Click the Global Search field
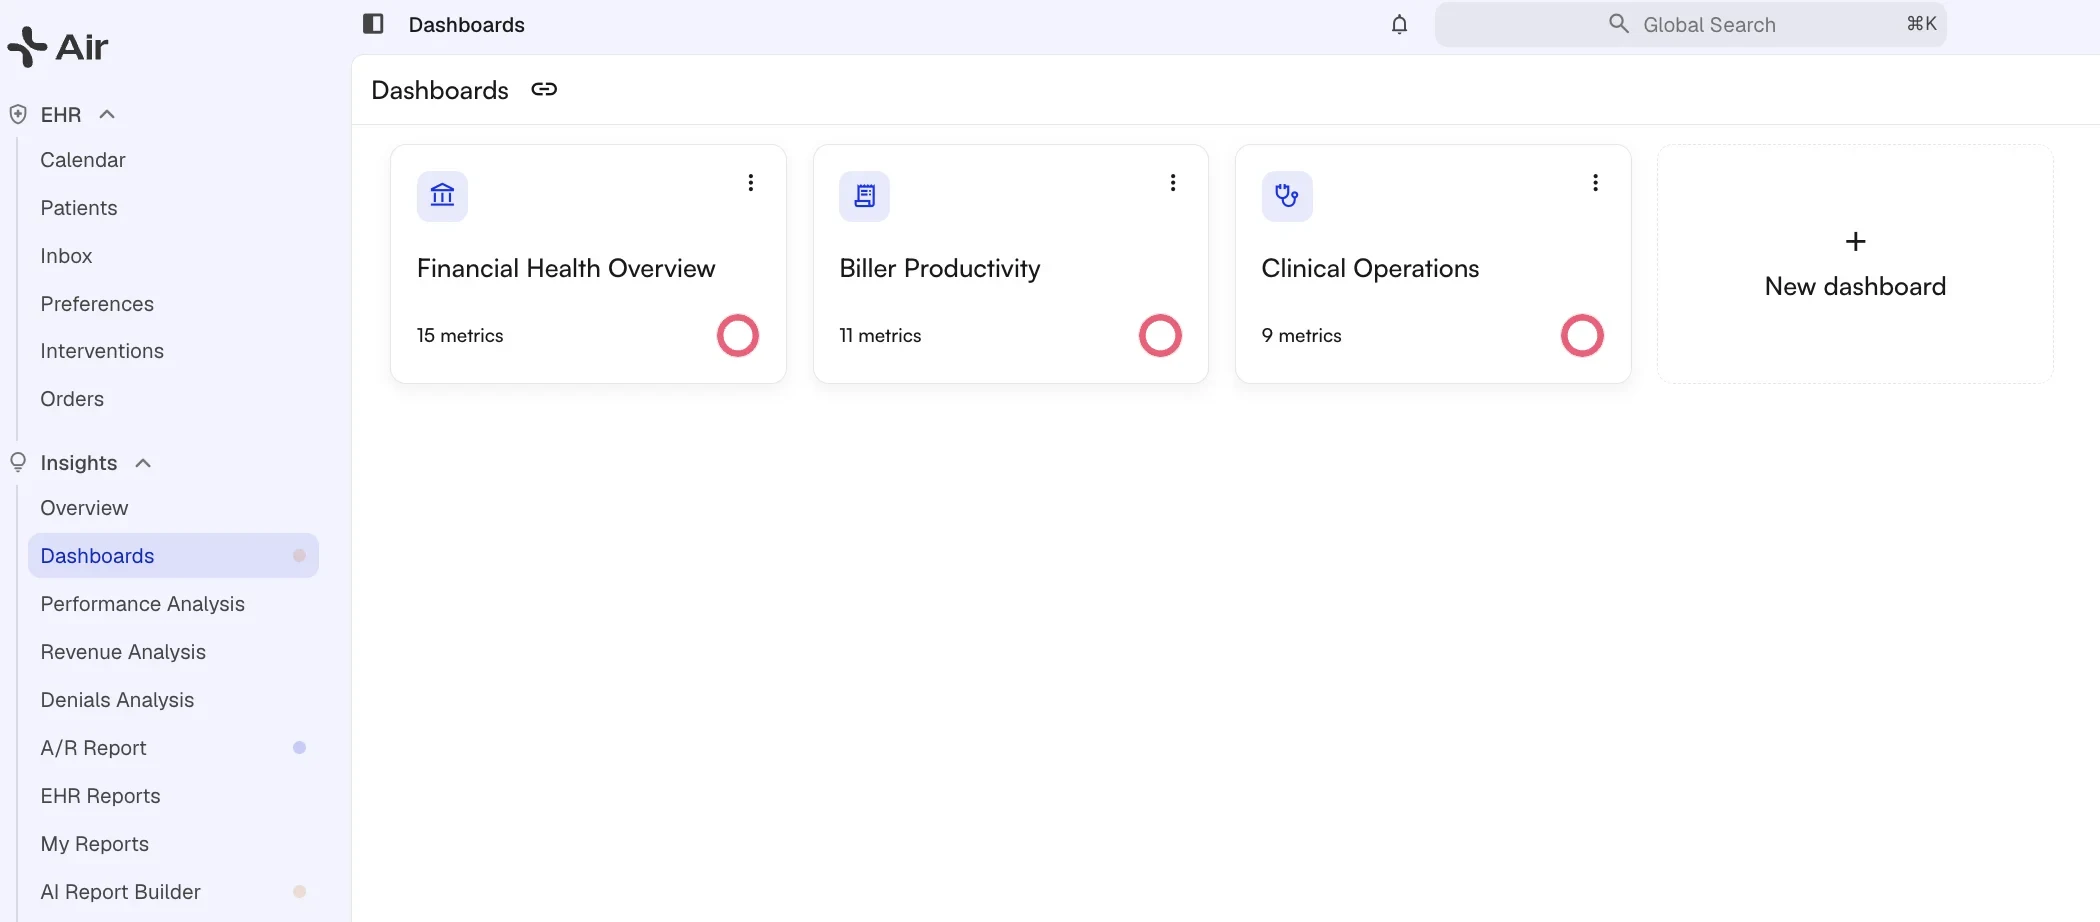 1690,24
